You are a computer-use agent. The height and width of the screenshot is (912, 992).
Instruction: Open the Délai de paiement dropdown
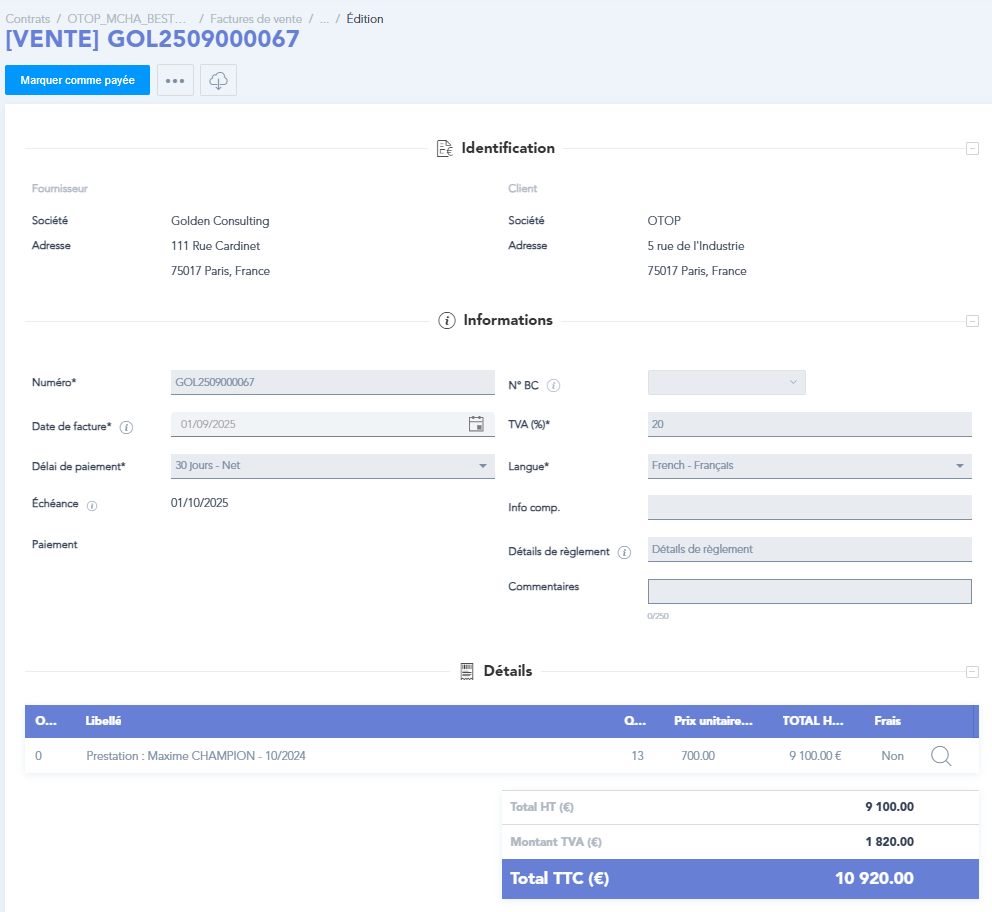(x=332, y=466)
